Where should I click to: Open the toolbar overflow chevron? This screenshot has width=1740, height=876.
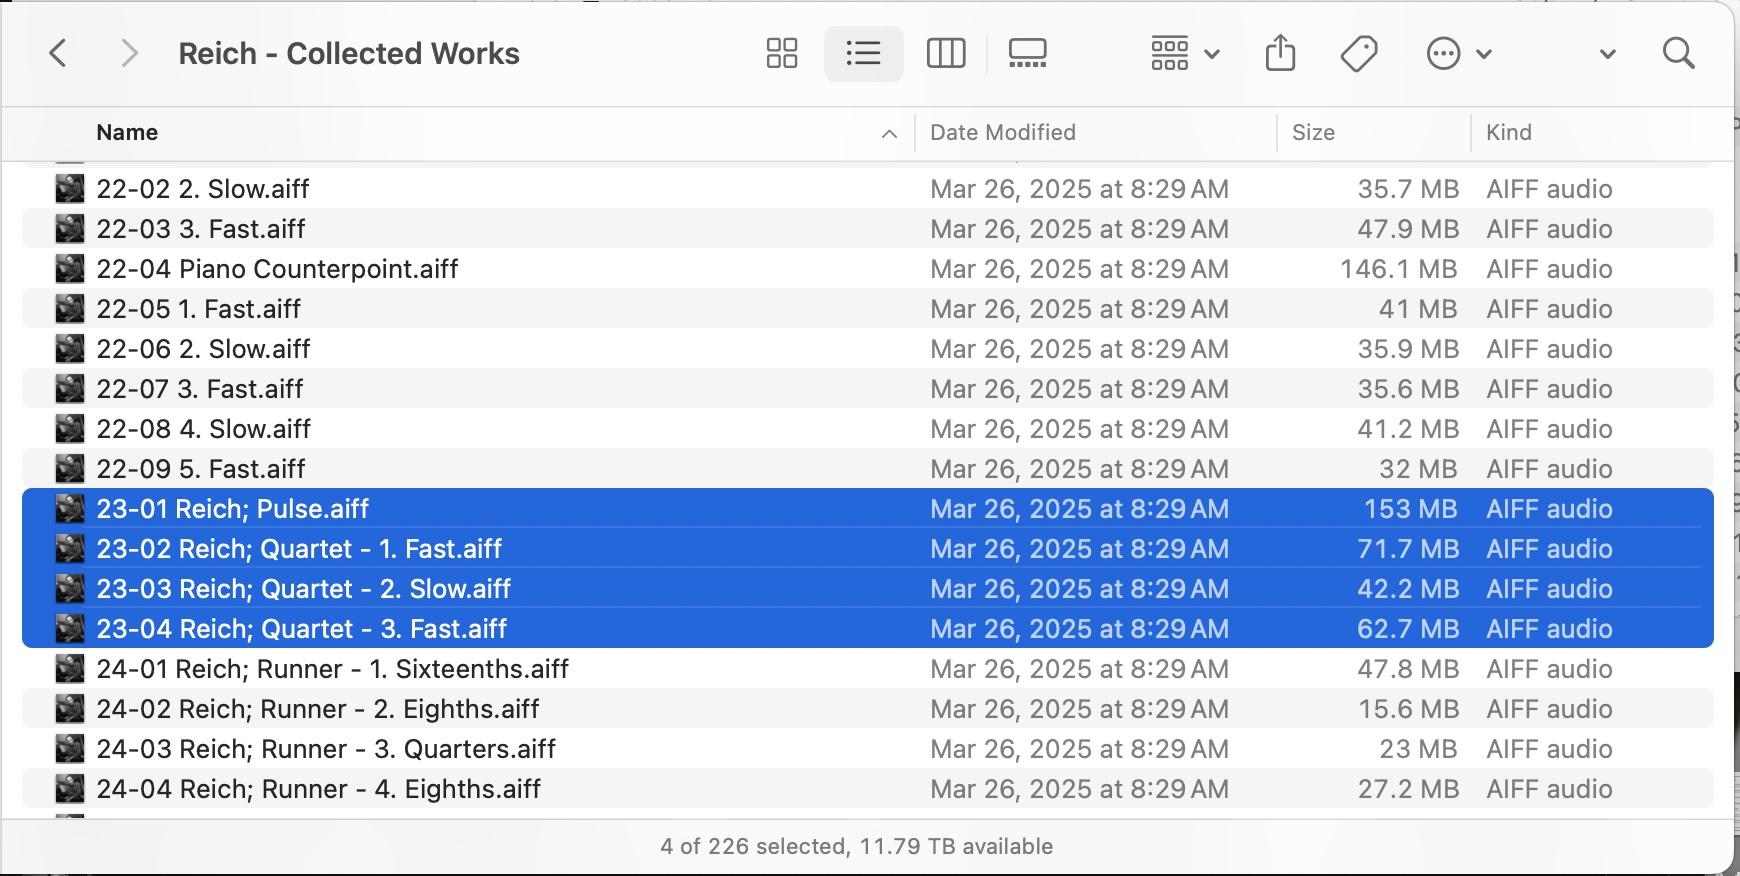pos(1607,54)
